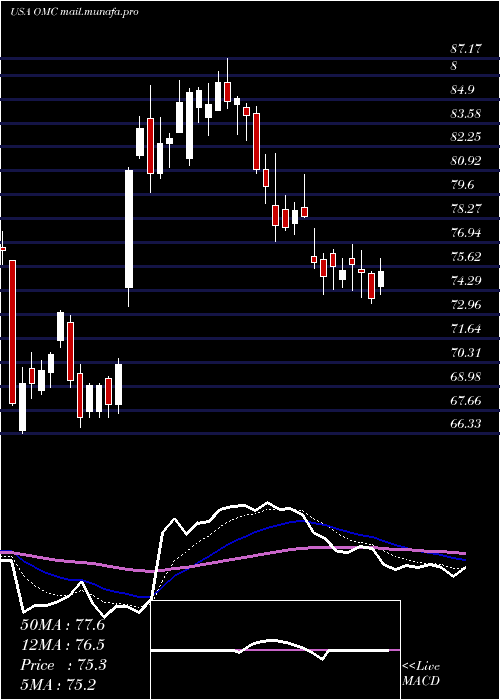This screenshot has width=500, height=700.
Task: Click the 79.6 price axis label
Action: click(x=462, y=185)
